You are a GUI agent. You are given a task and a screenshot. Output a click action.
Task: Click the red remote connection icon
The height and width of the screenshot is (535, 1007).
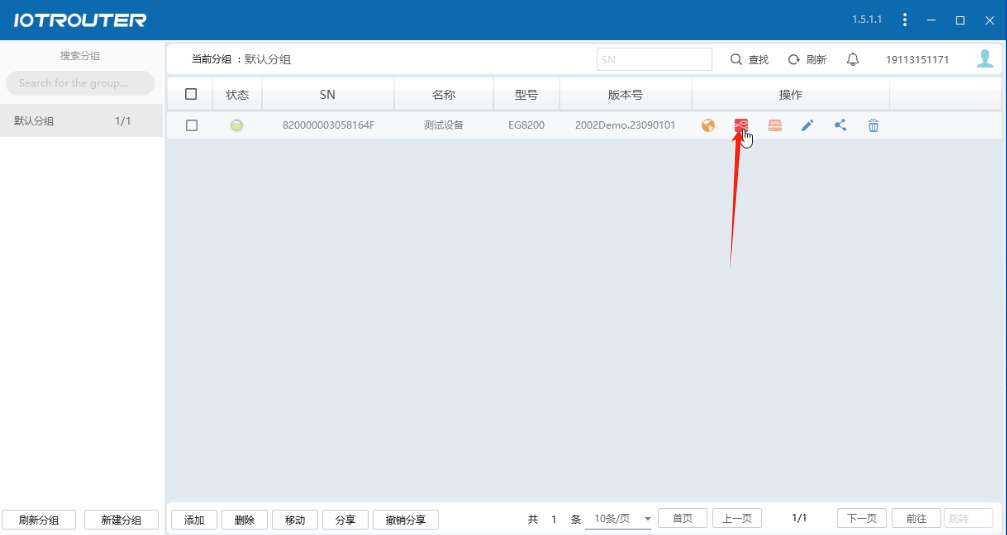(x=741, y=125)
